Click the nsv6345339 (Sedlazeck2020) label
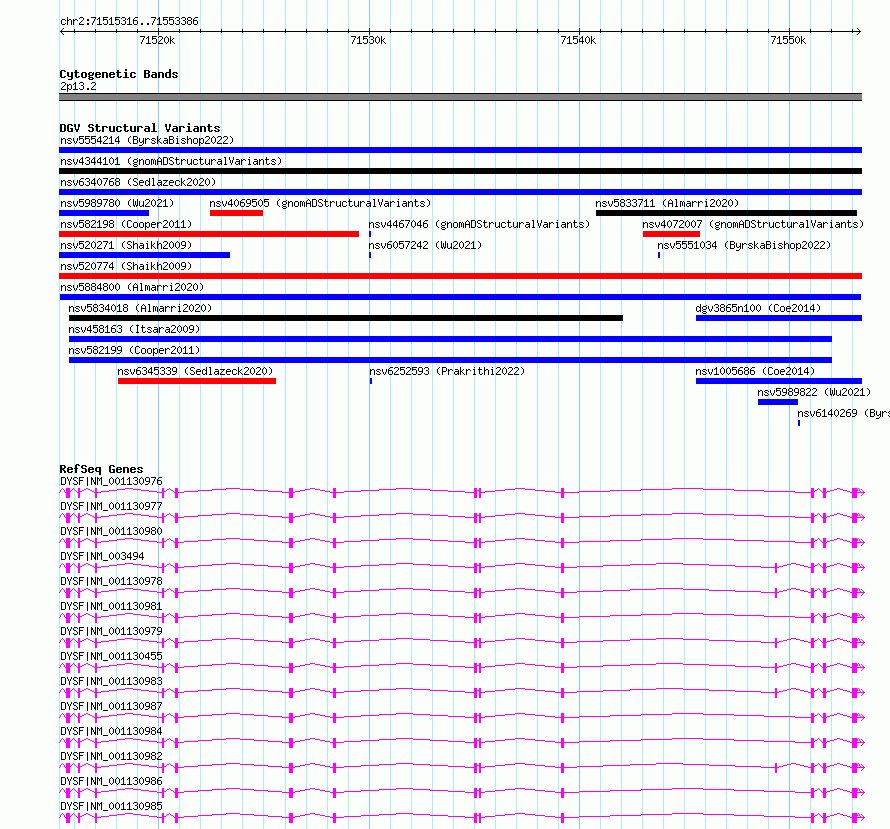The height and width of the screenshot is (829, 890). click(195, 371)
